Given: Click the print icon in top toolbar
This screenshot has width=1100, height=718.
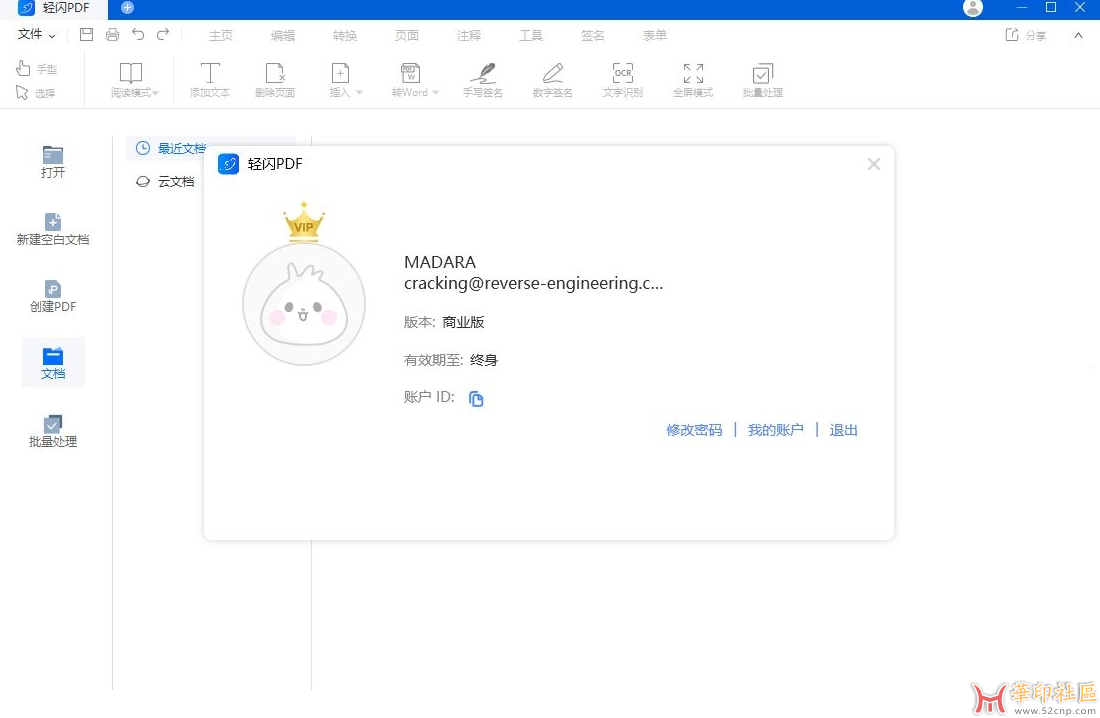Looking at the screenshot, I should [x=112, y=34].
